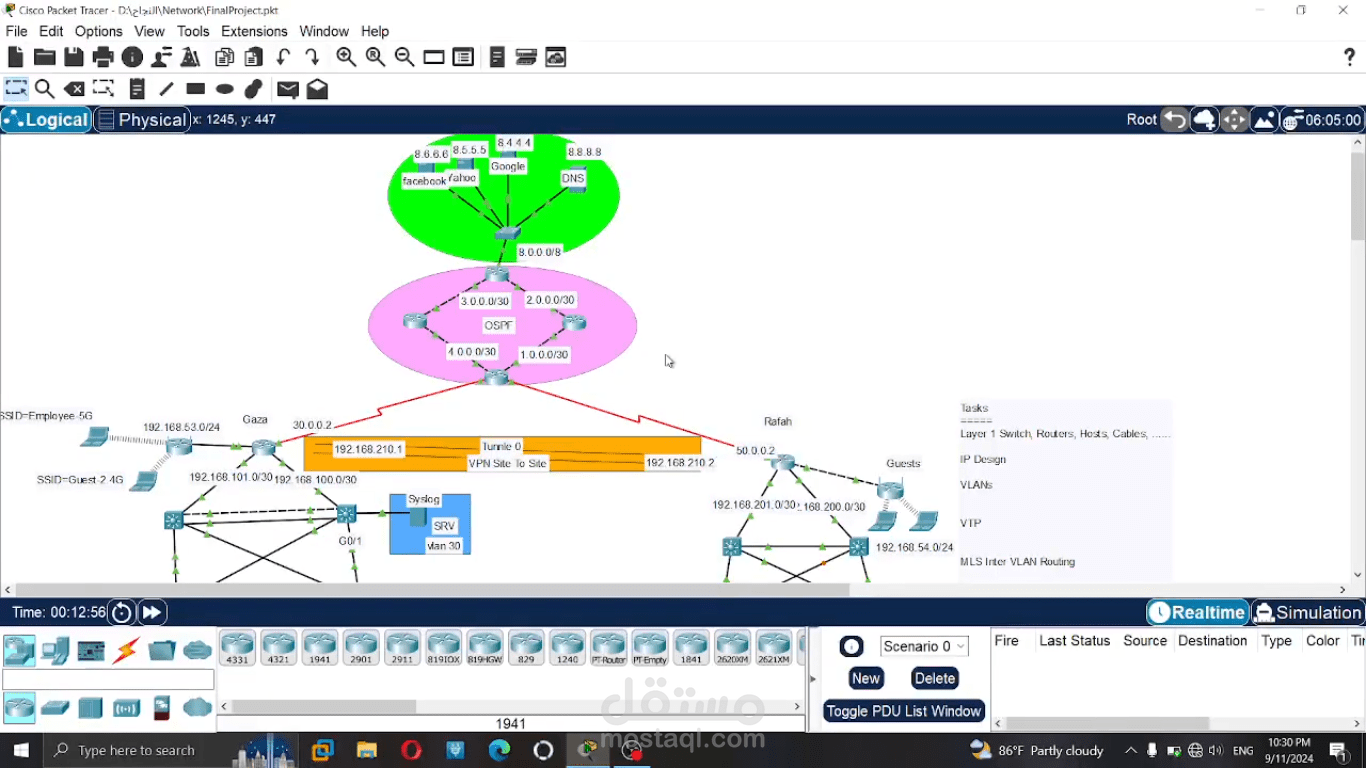Place a Note with the note tool
The height and width of the screenshot is (768, 1366).
[x=137, y=89]
